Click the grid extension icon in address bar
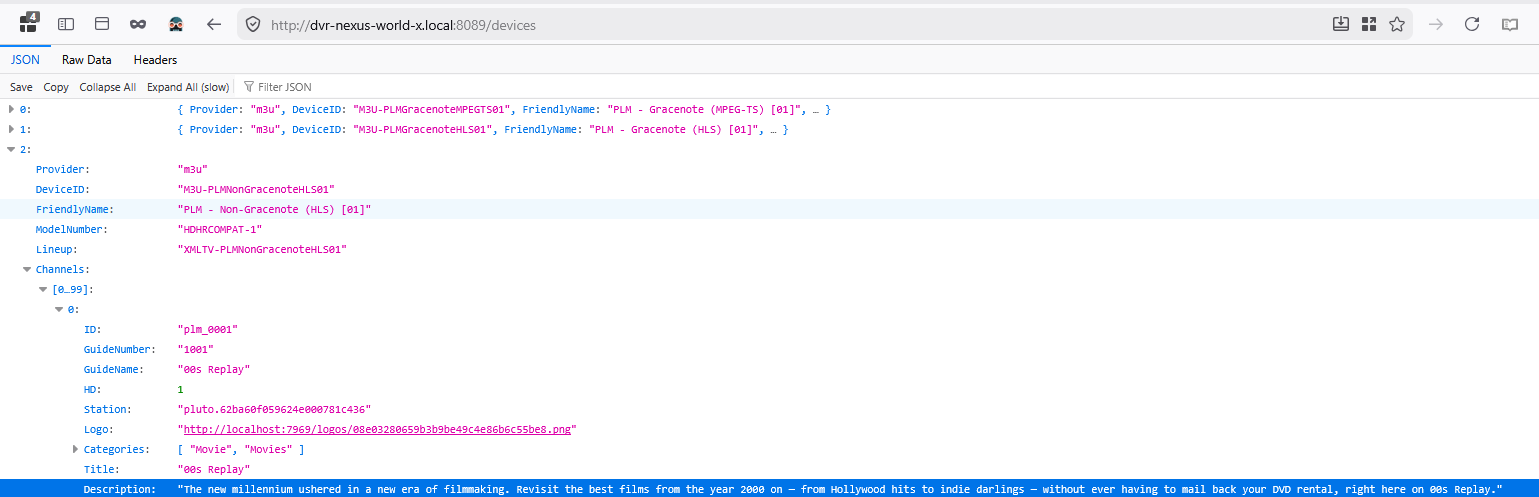Screen dimensions: 1539x497 tap(1369, 24)
